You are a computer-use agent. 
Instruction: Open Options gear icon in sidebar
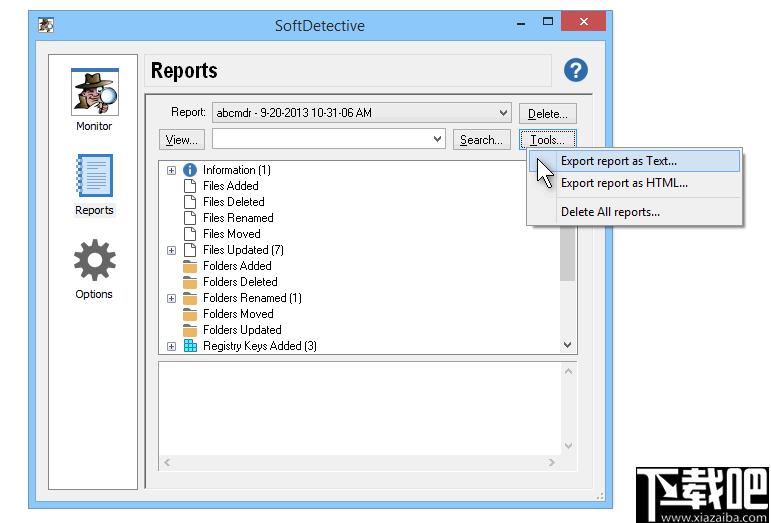(94, 260)
